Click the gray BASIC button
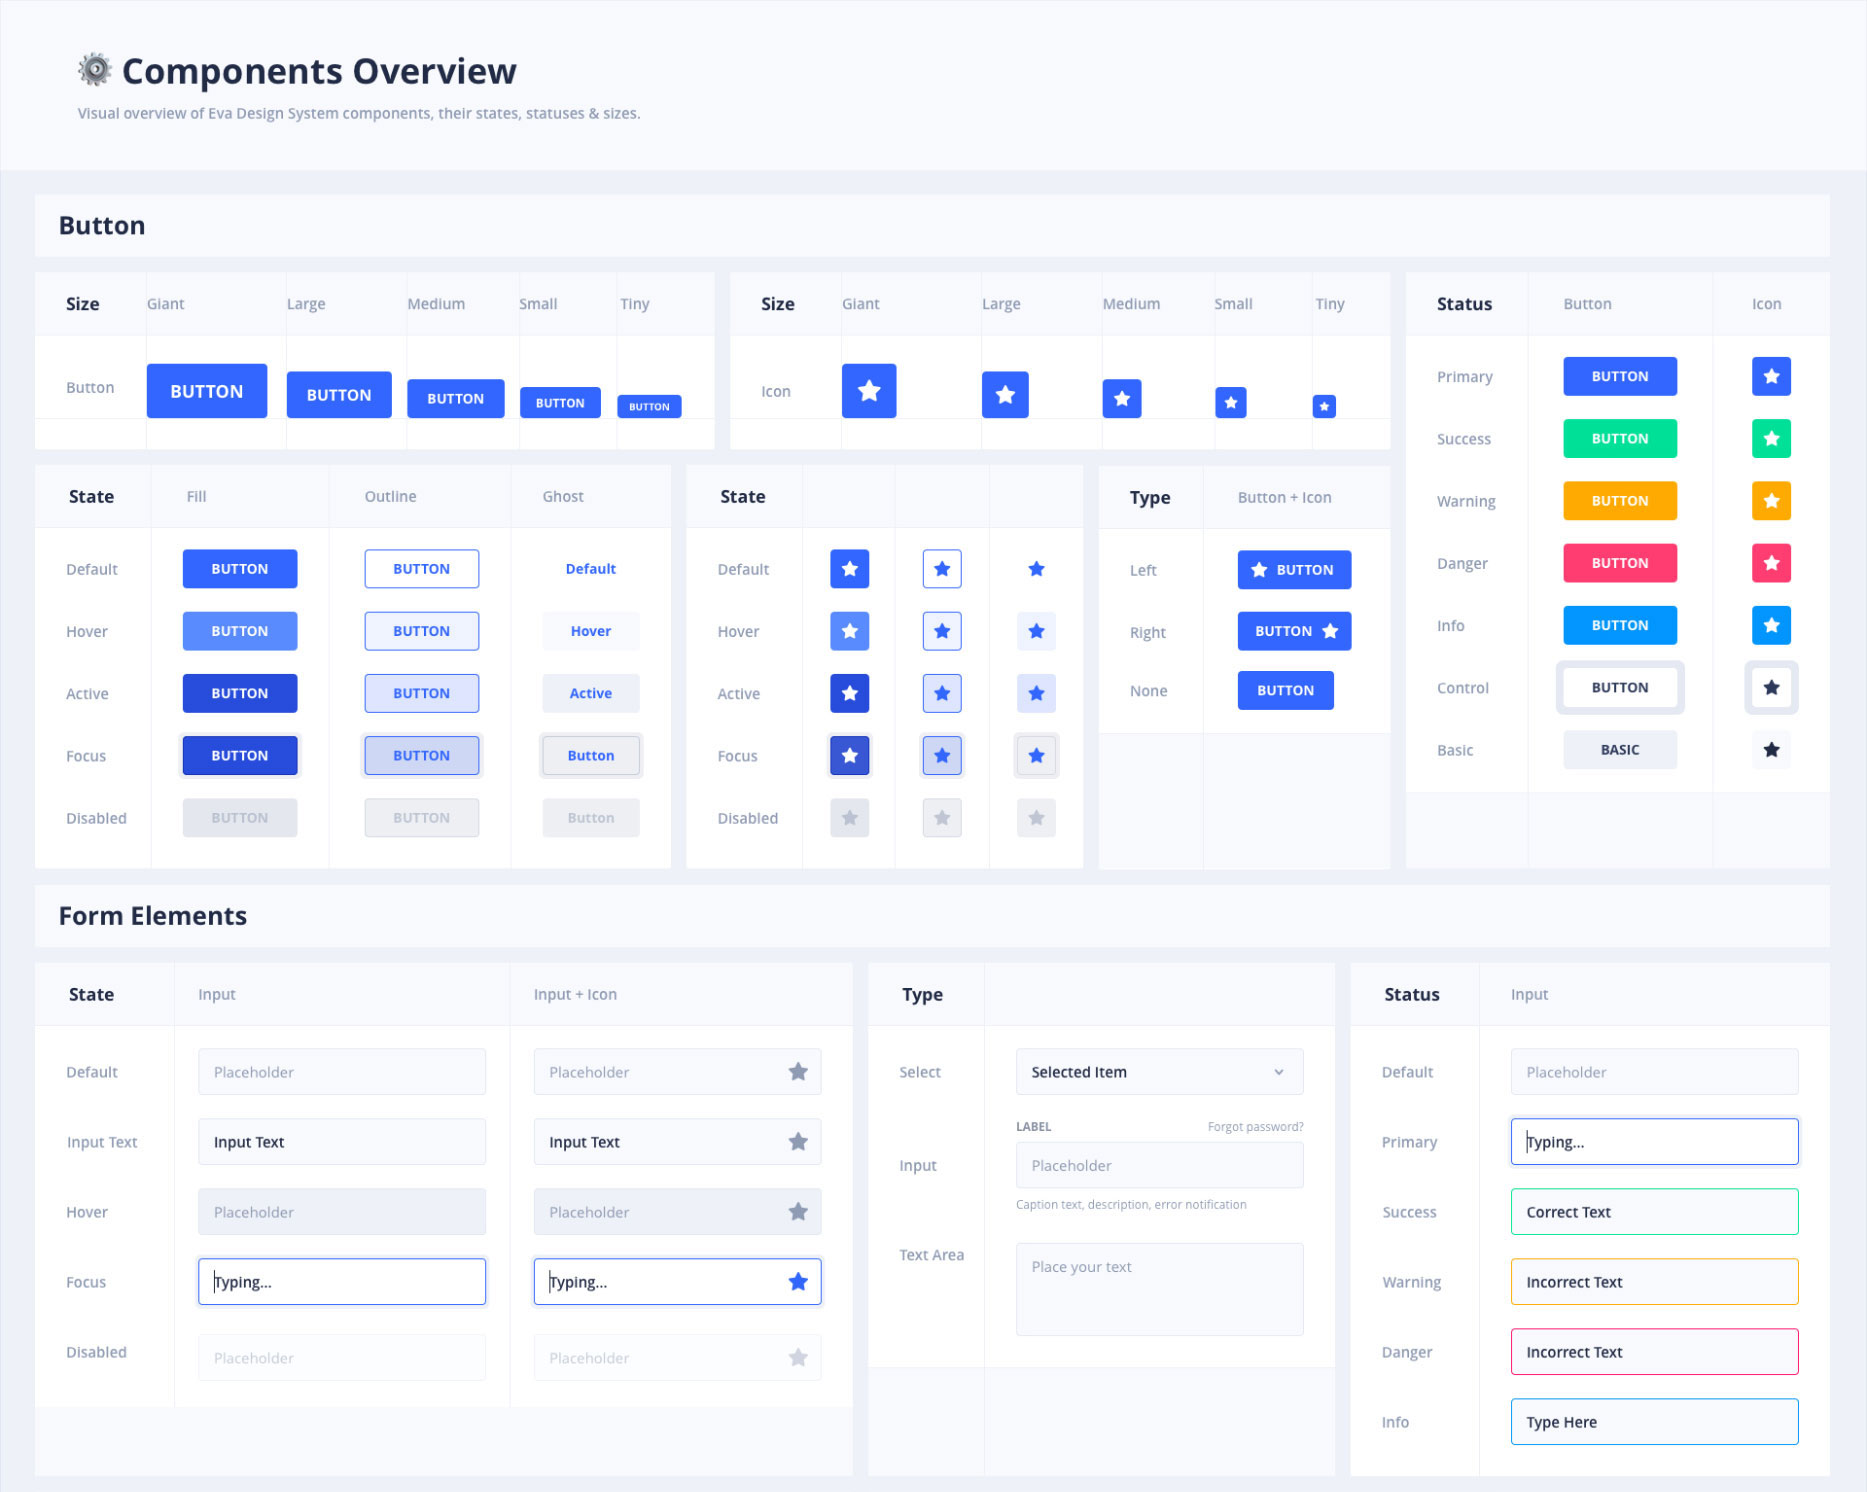This screenshot has height=1492, width=1867. 1620,750
